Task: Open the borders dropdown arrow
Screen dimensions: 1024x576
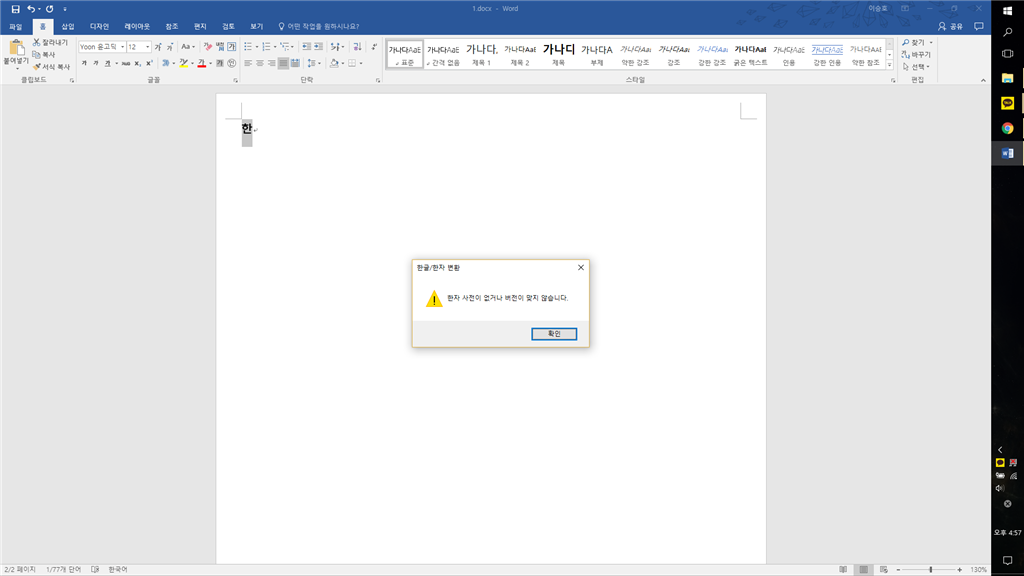Action: click(361, 63)
